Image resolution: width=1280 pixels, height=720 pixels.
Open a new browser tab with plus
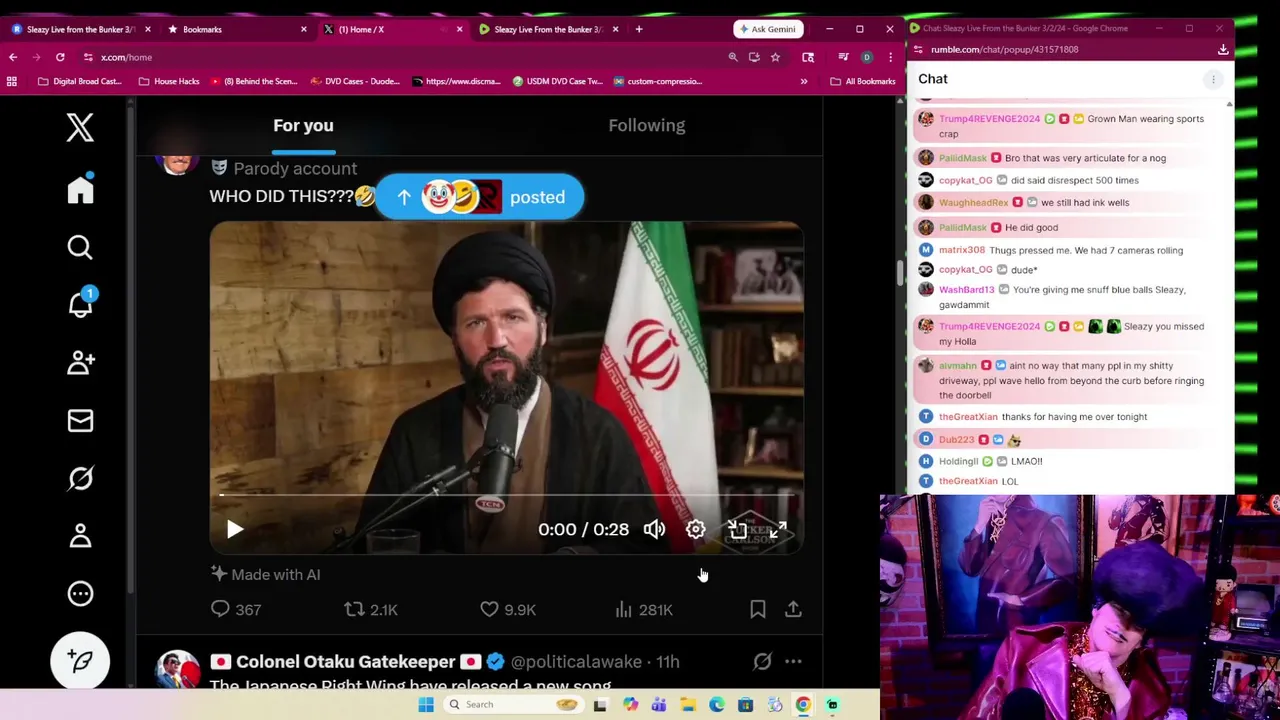pyautogui.click(x=639, y=29)
